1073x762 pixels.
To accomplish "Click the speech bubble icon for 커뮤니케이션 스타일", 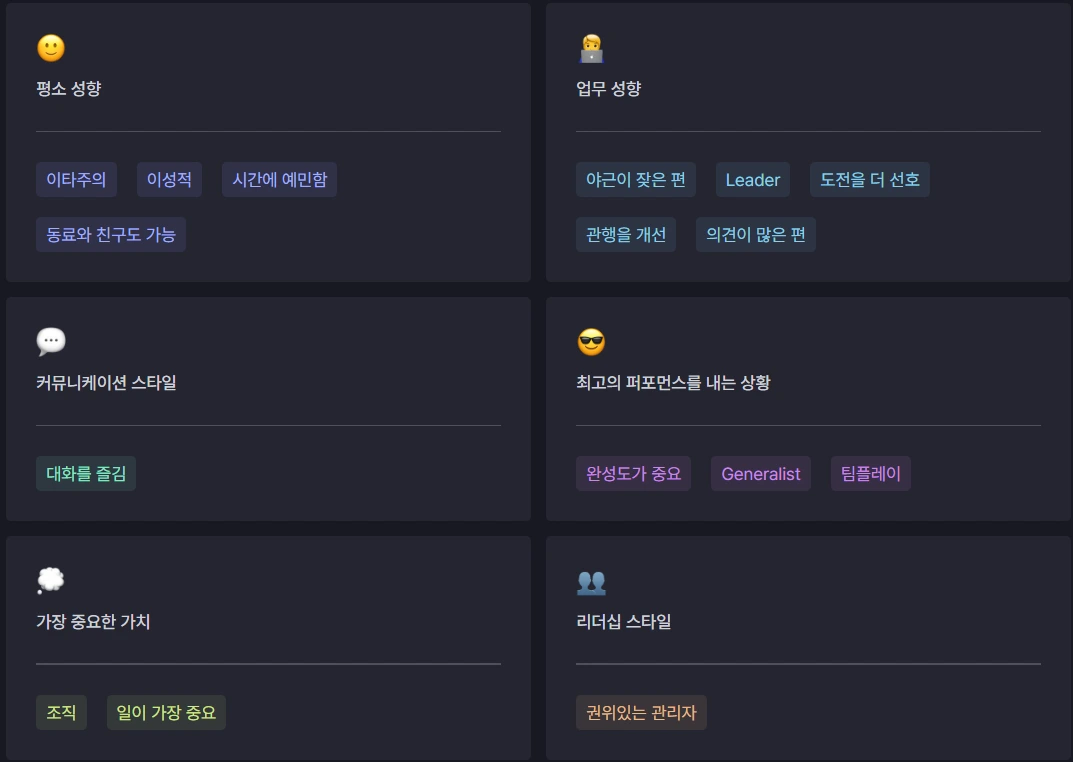I will click(x=50, y=340).
